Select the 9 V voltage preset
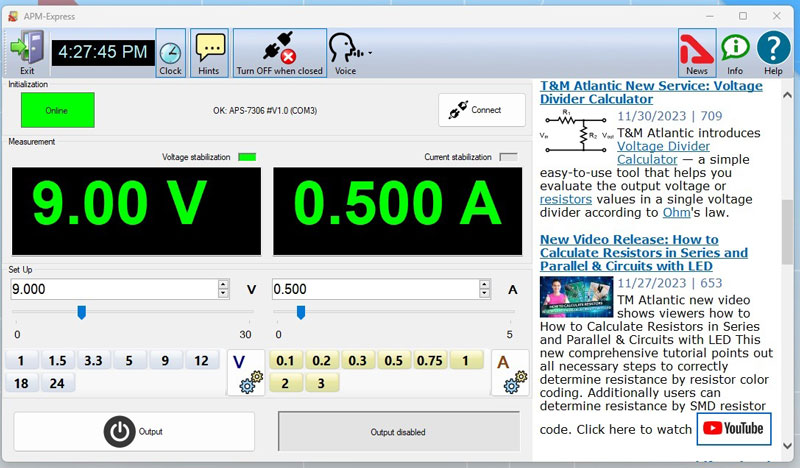 pyautogui.click(x=165, y=360)
